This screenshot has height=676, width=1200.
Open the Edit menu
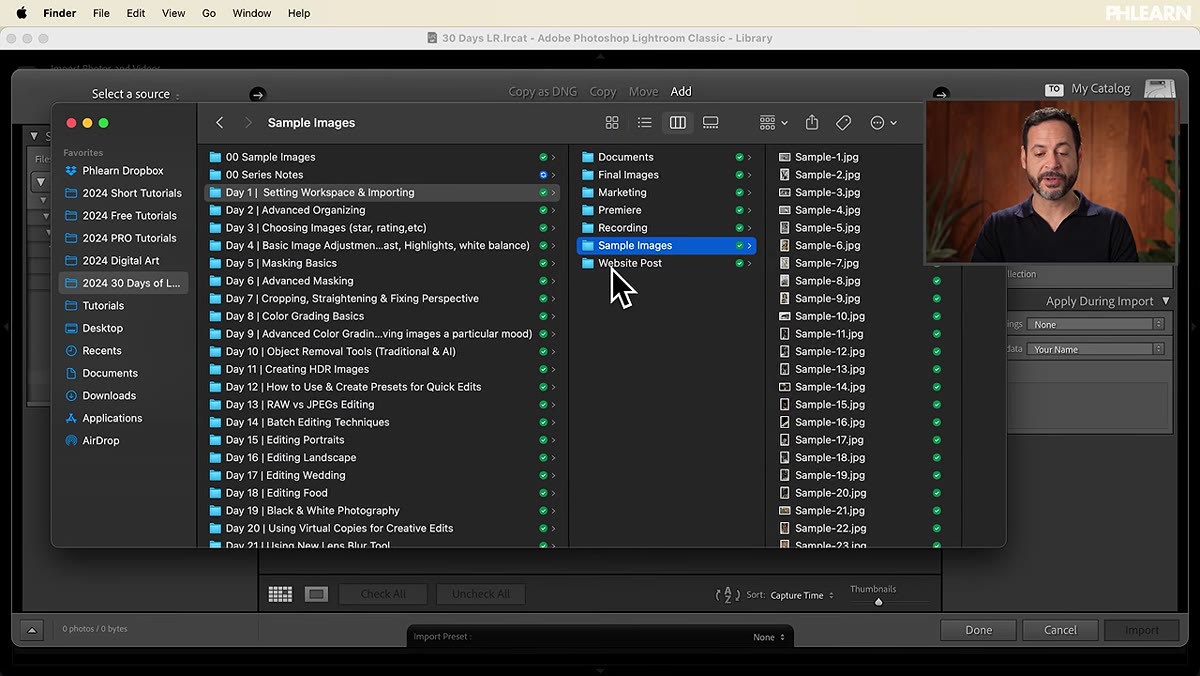pos(136,13)
